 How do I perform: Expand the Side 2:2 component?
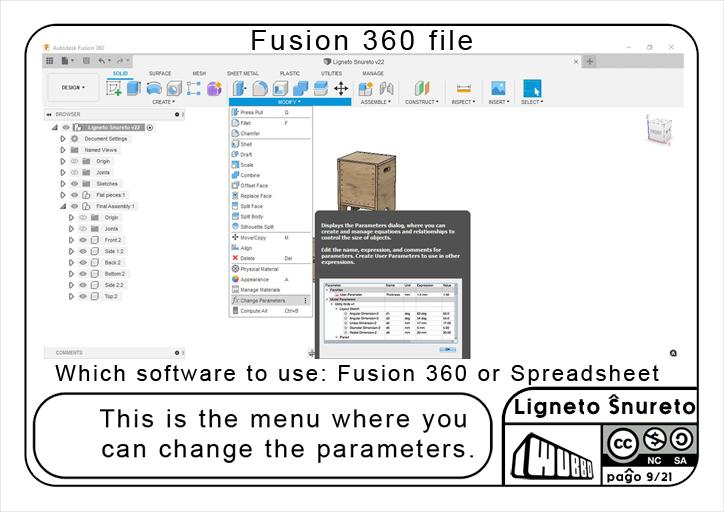click(x=71, y=285)
